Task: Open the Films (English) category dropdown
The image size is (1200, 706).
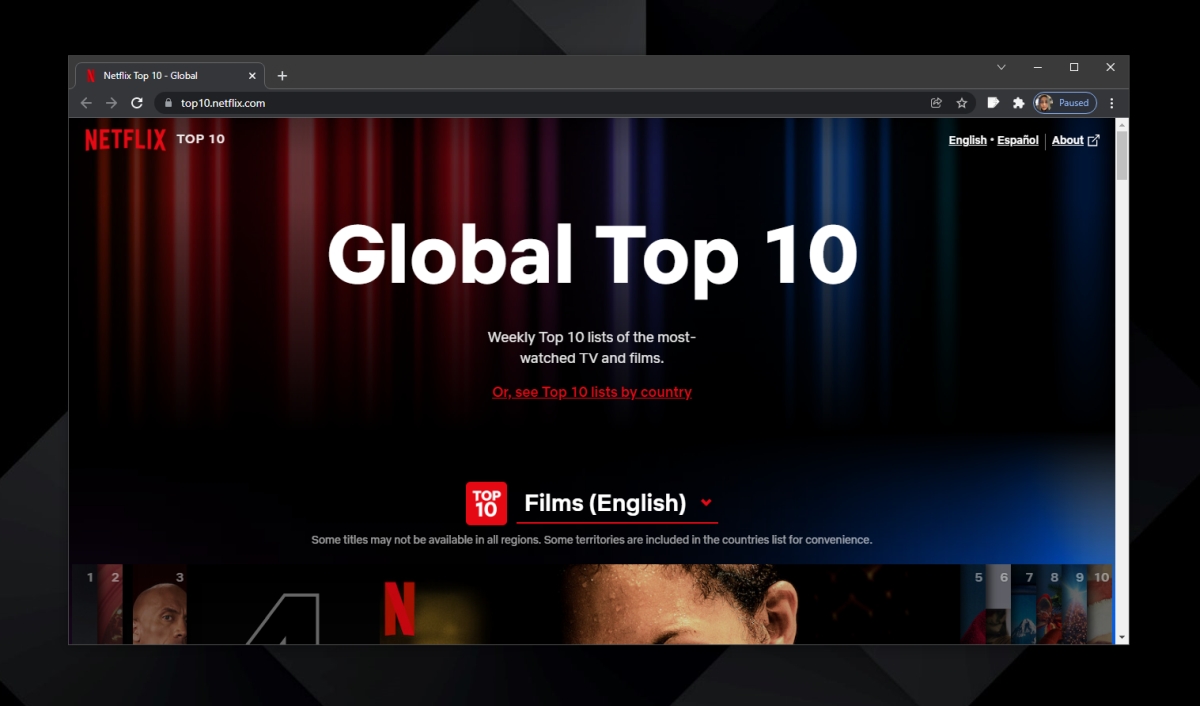Action: coord(617,503)
